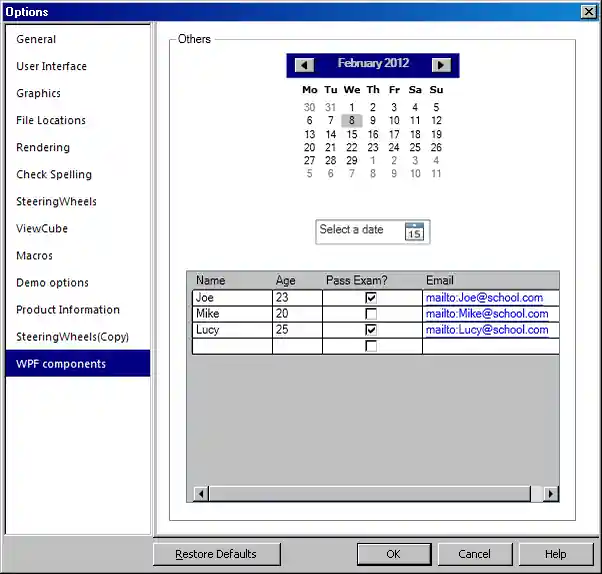The height and width of the screenshot is (574, 602).
Task: Open Joe's mailto email link
Action: tap(484, 298)
